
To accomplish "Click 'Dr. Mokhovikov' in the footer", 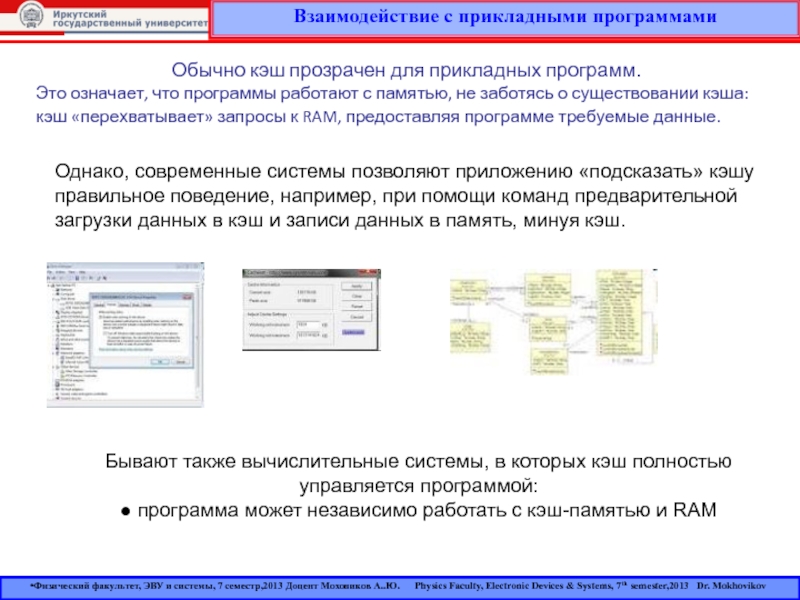I will point(731,586).
